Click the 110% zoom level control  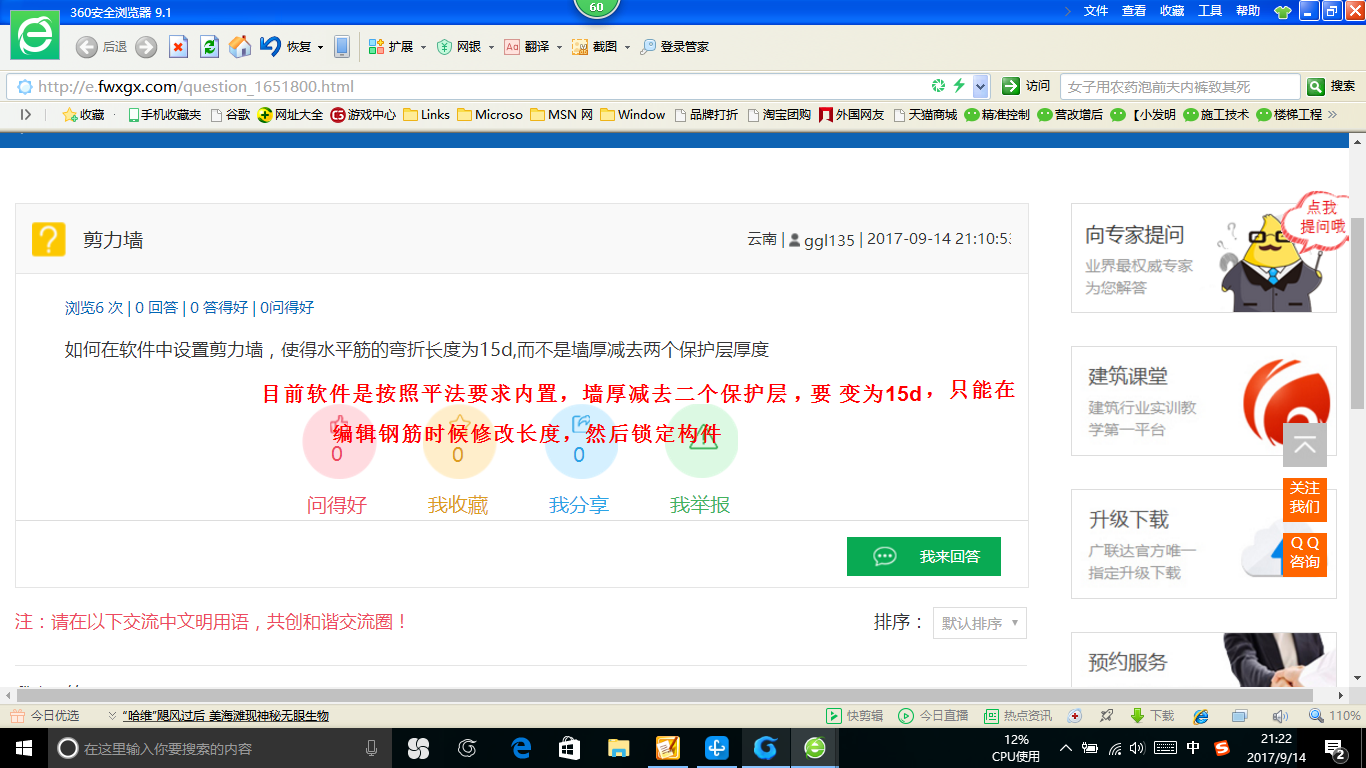click(x=1335, y=716)
